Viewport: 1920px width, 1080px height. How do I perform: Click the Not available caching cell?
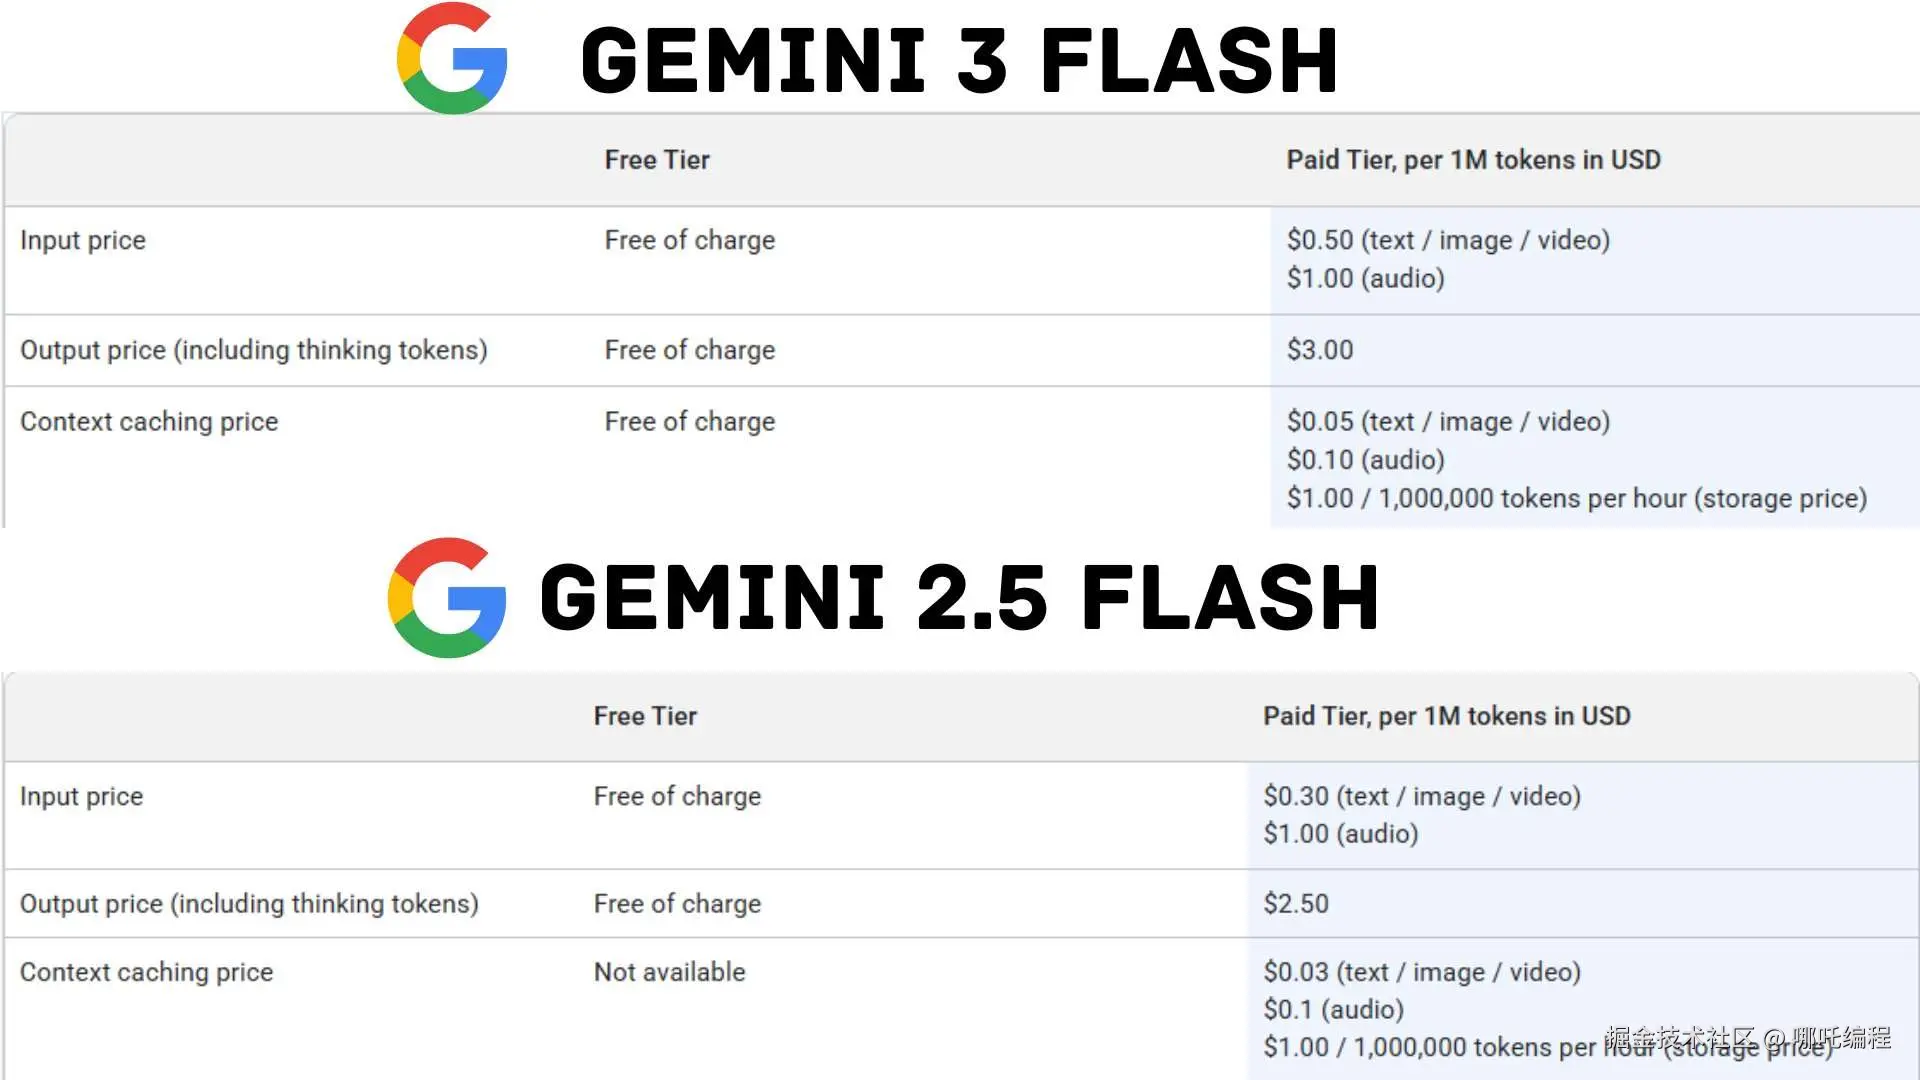(x=669, y=972)
